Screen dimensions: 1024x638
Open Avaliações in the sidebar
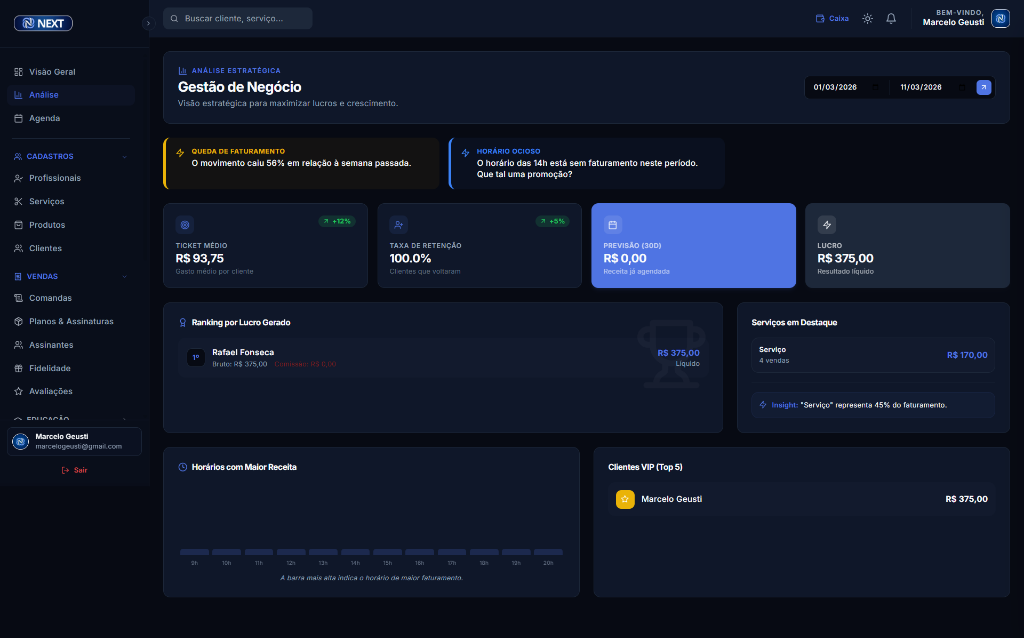click(71, 391)
